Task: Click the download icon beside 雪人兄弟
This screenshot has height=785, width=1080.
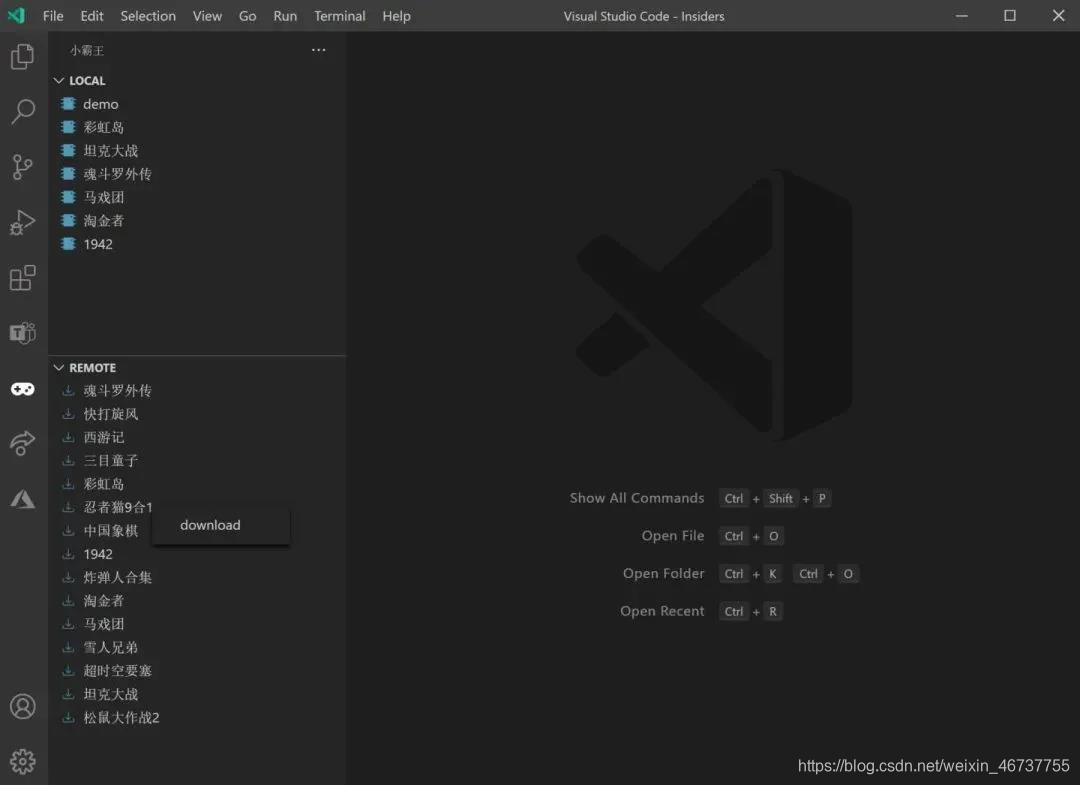Action: coord(68,647)
